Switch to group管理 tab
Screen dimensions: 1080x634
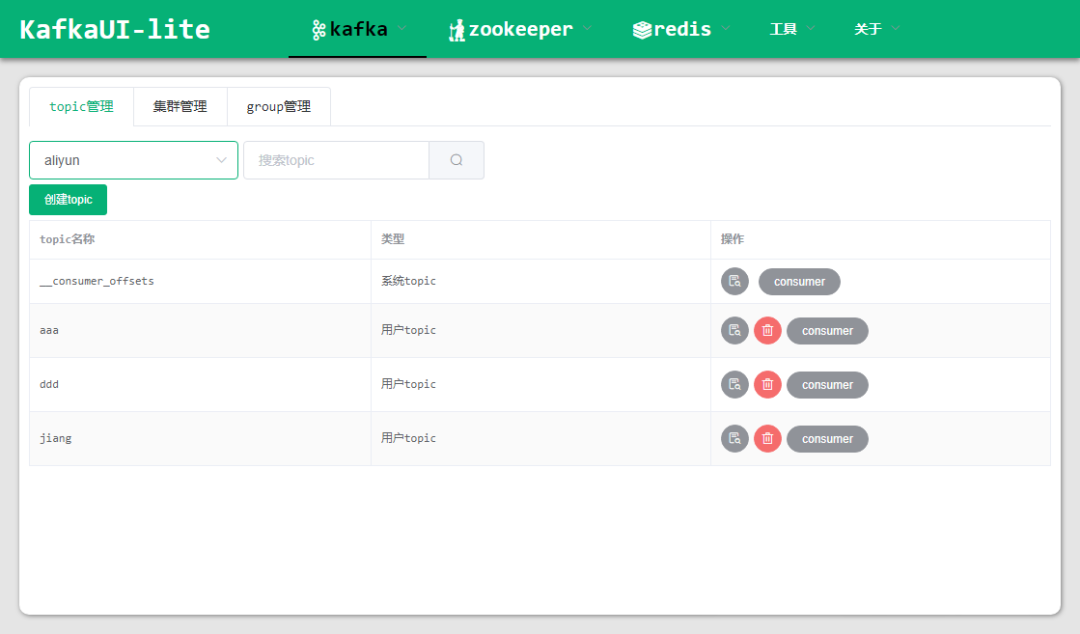pos(278,107)
